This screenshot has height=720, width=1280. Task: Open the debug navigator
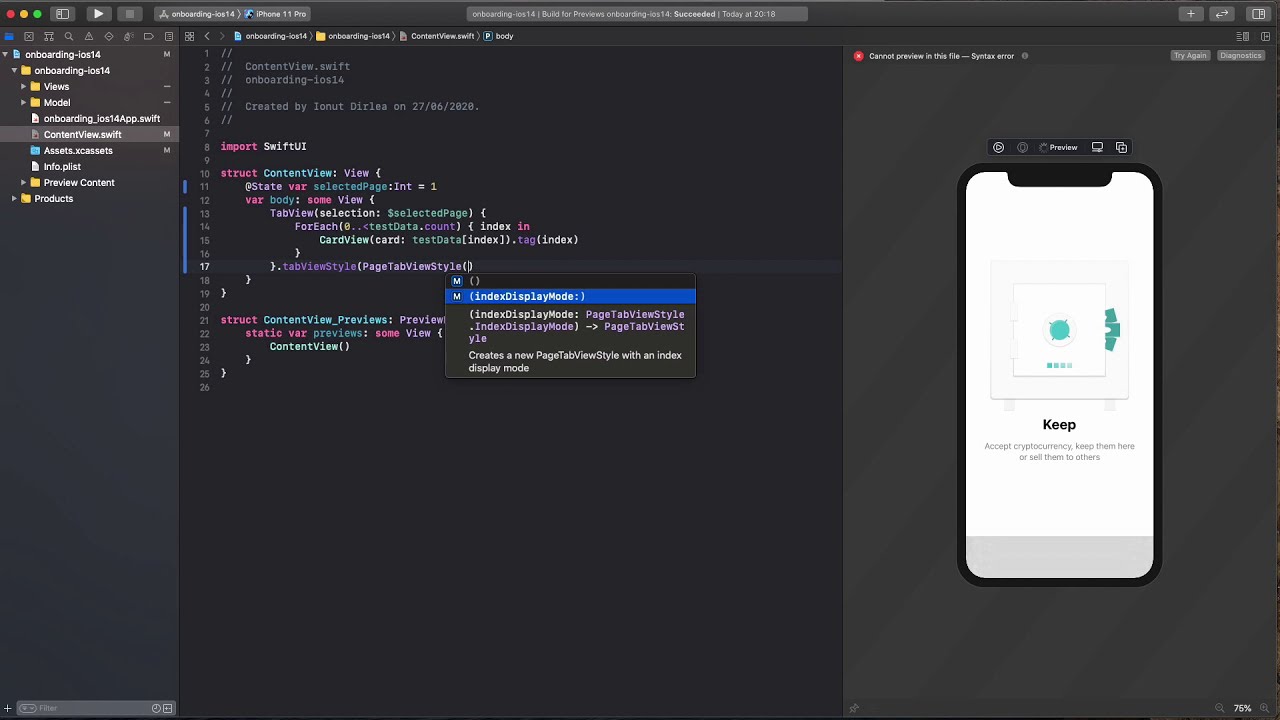(129, 36)
